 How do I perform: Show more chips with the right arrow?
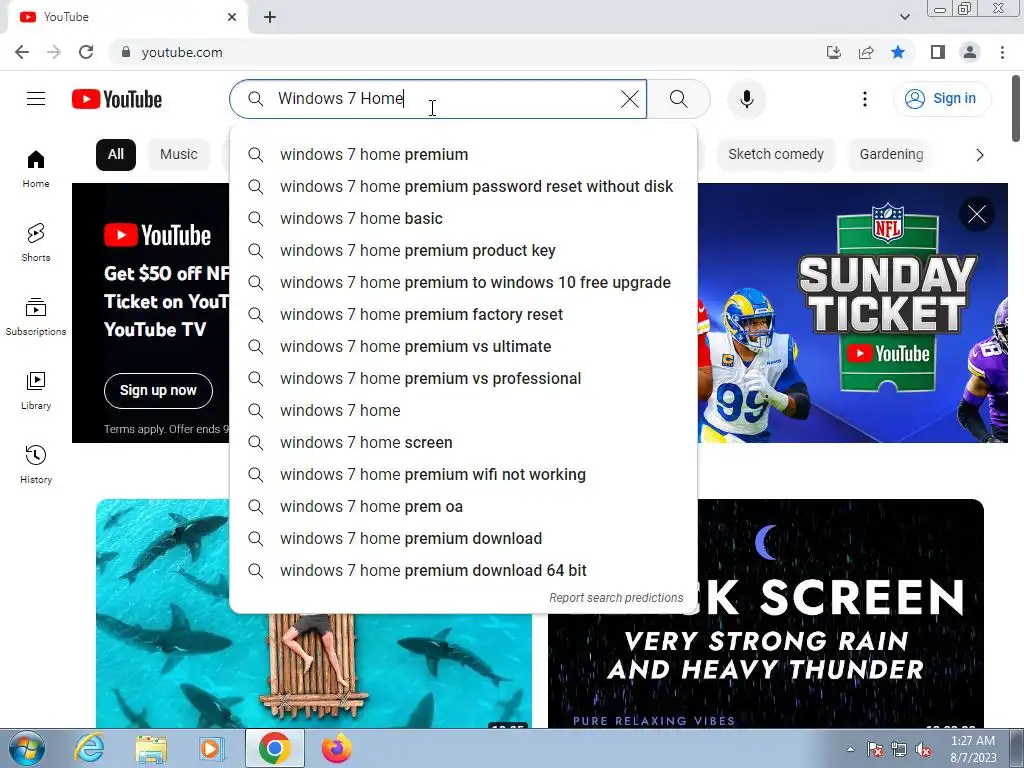click(980, 155)
